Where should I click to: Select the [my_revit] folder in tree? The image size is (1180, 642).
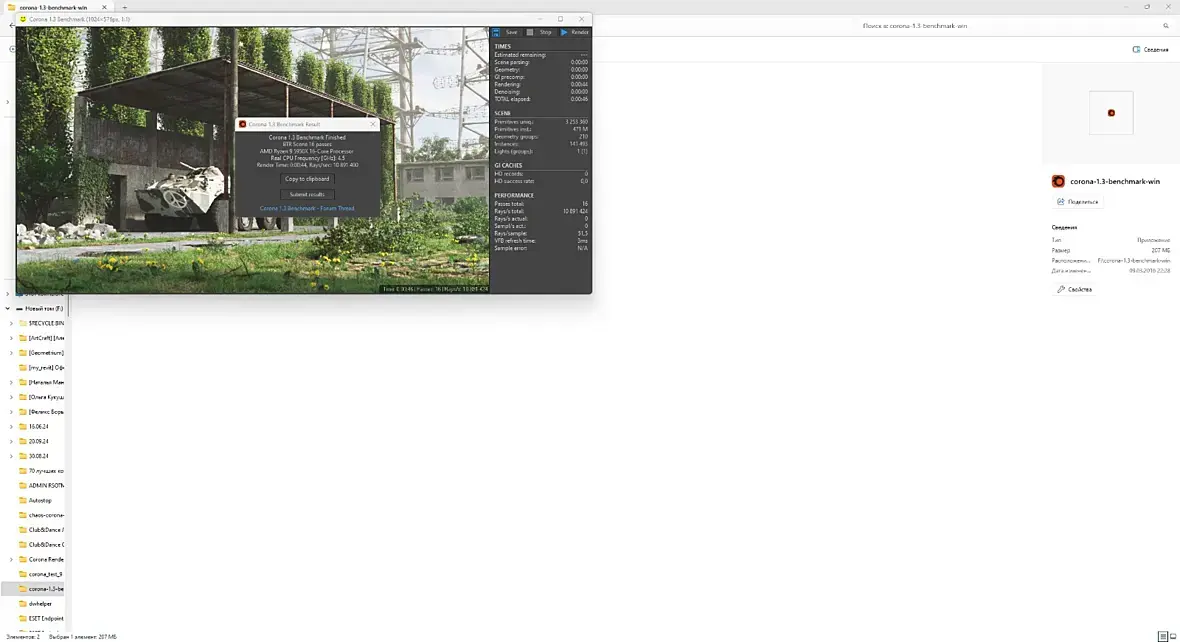tap(41, 367)
